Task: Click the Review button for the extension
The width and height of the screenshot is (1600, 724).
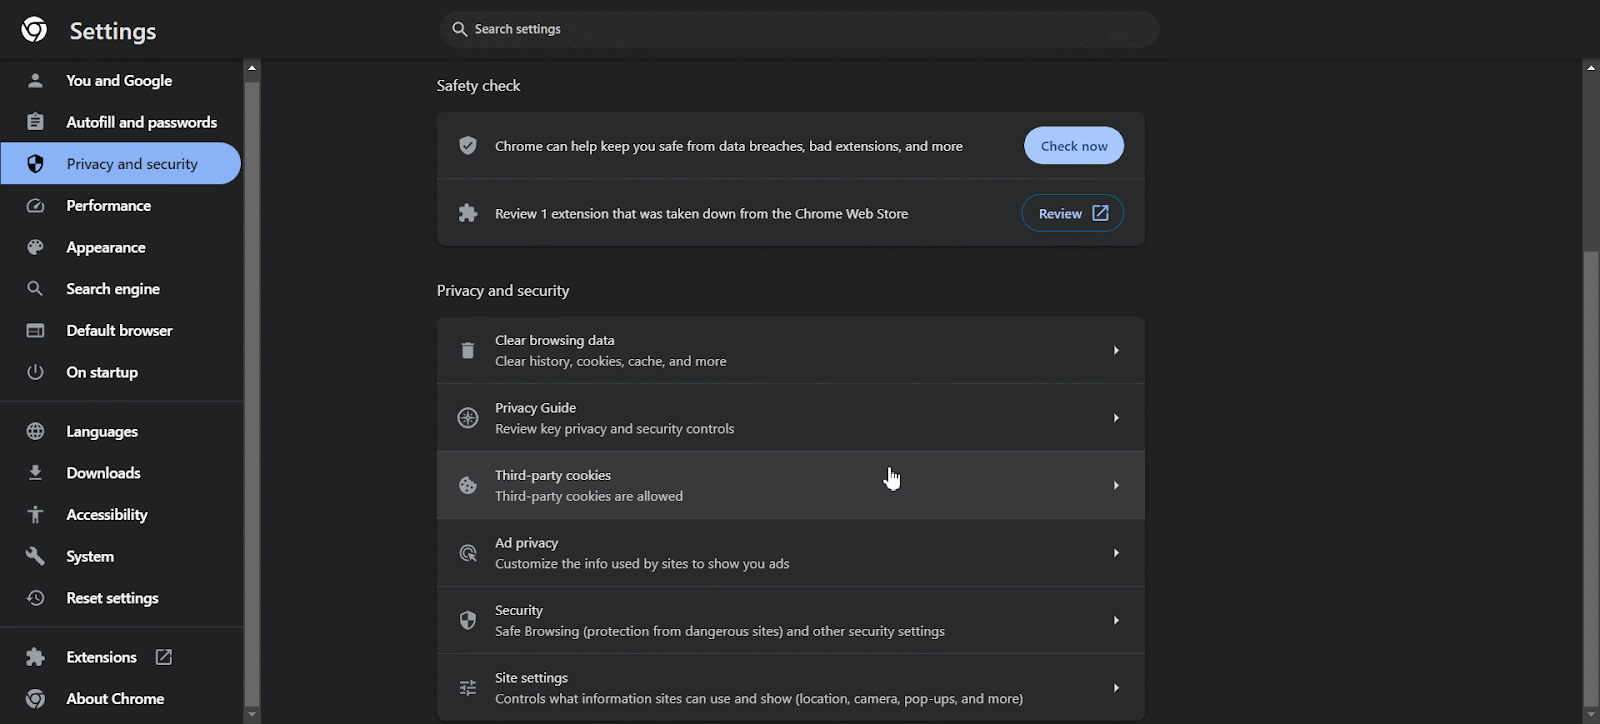Action: [x=1071, y=212]
